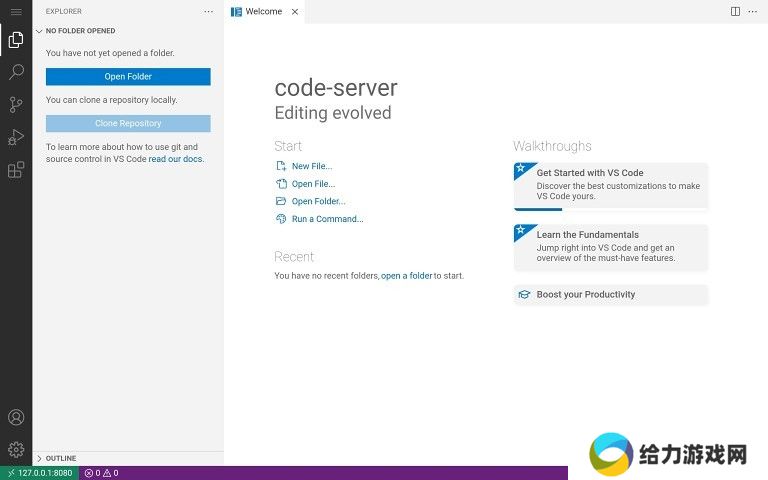Follow the read our docs link
This screenshot has height=480, width=768.
pos(175,159)
